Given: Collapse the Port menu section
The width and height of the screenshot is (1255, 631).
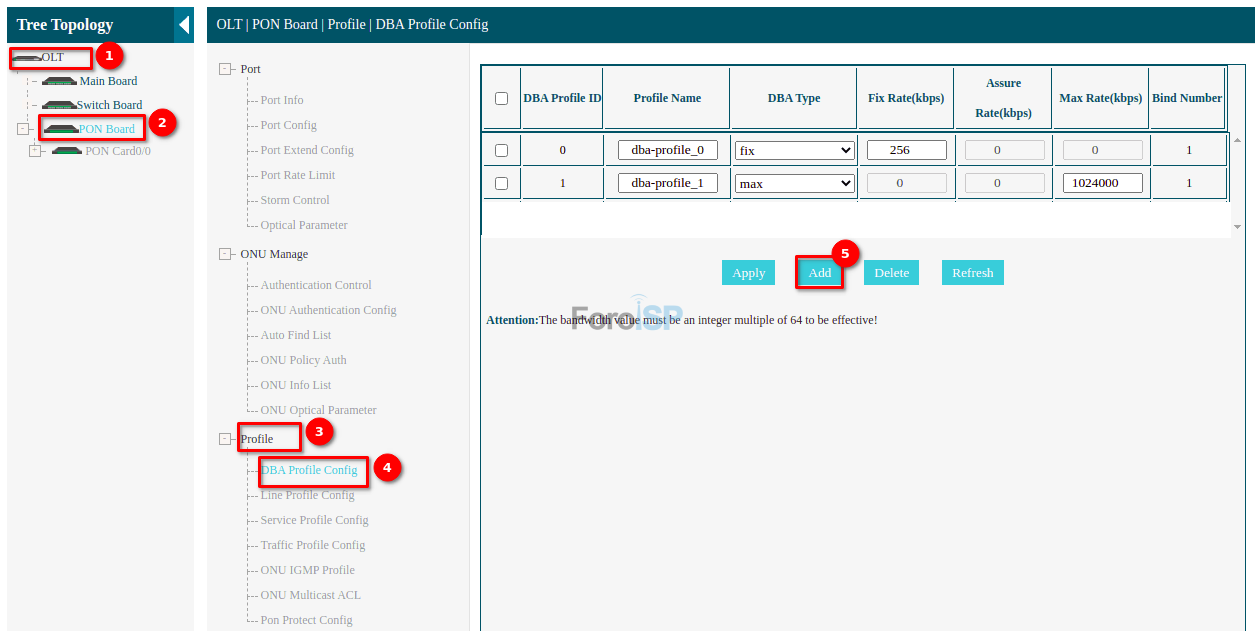Looking at the screenshot, I should 226,69.
